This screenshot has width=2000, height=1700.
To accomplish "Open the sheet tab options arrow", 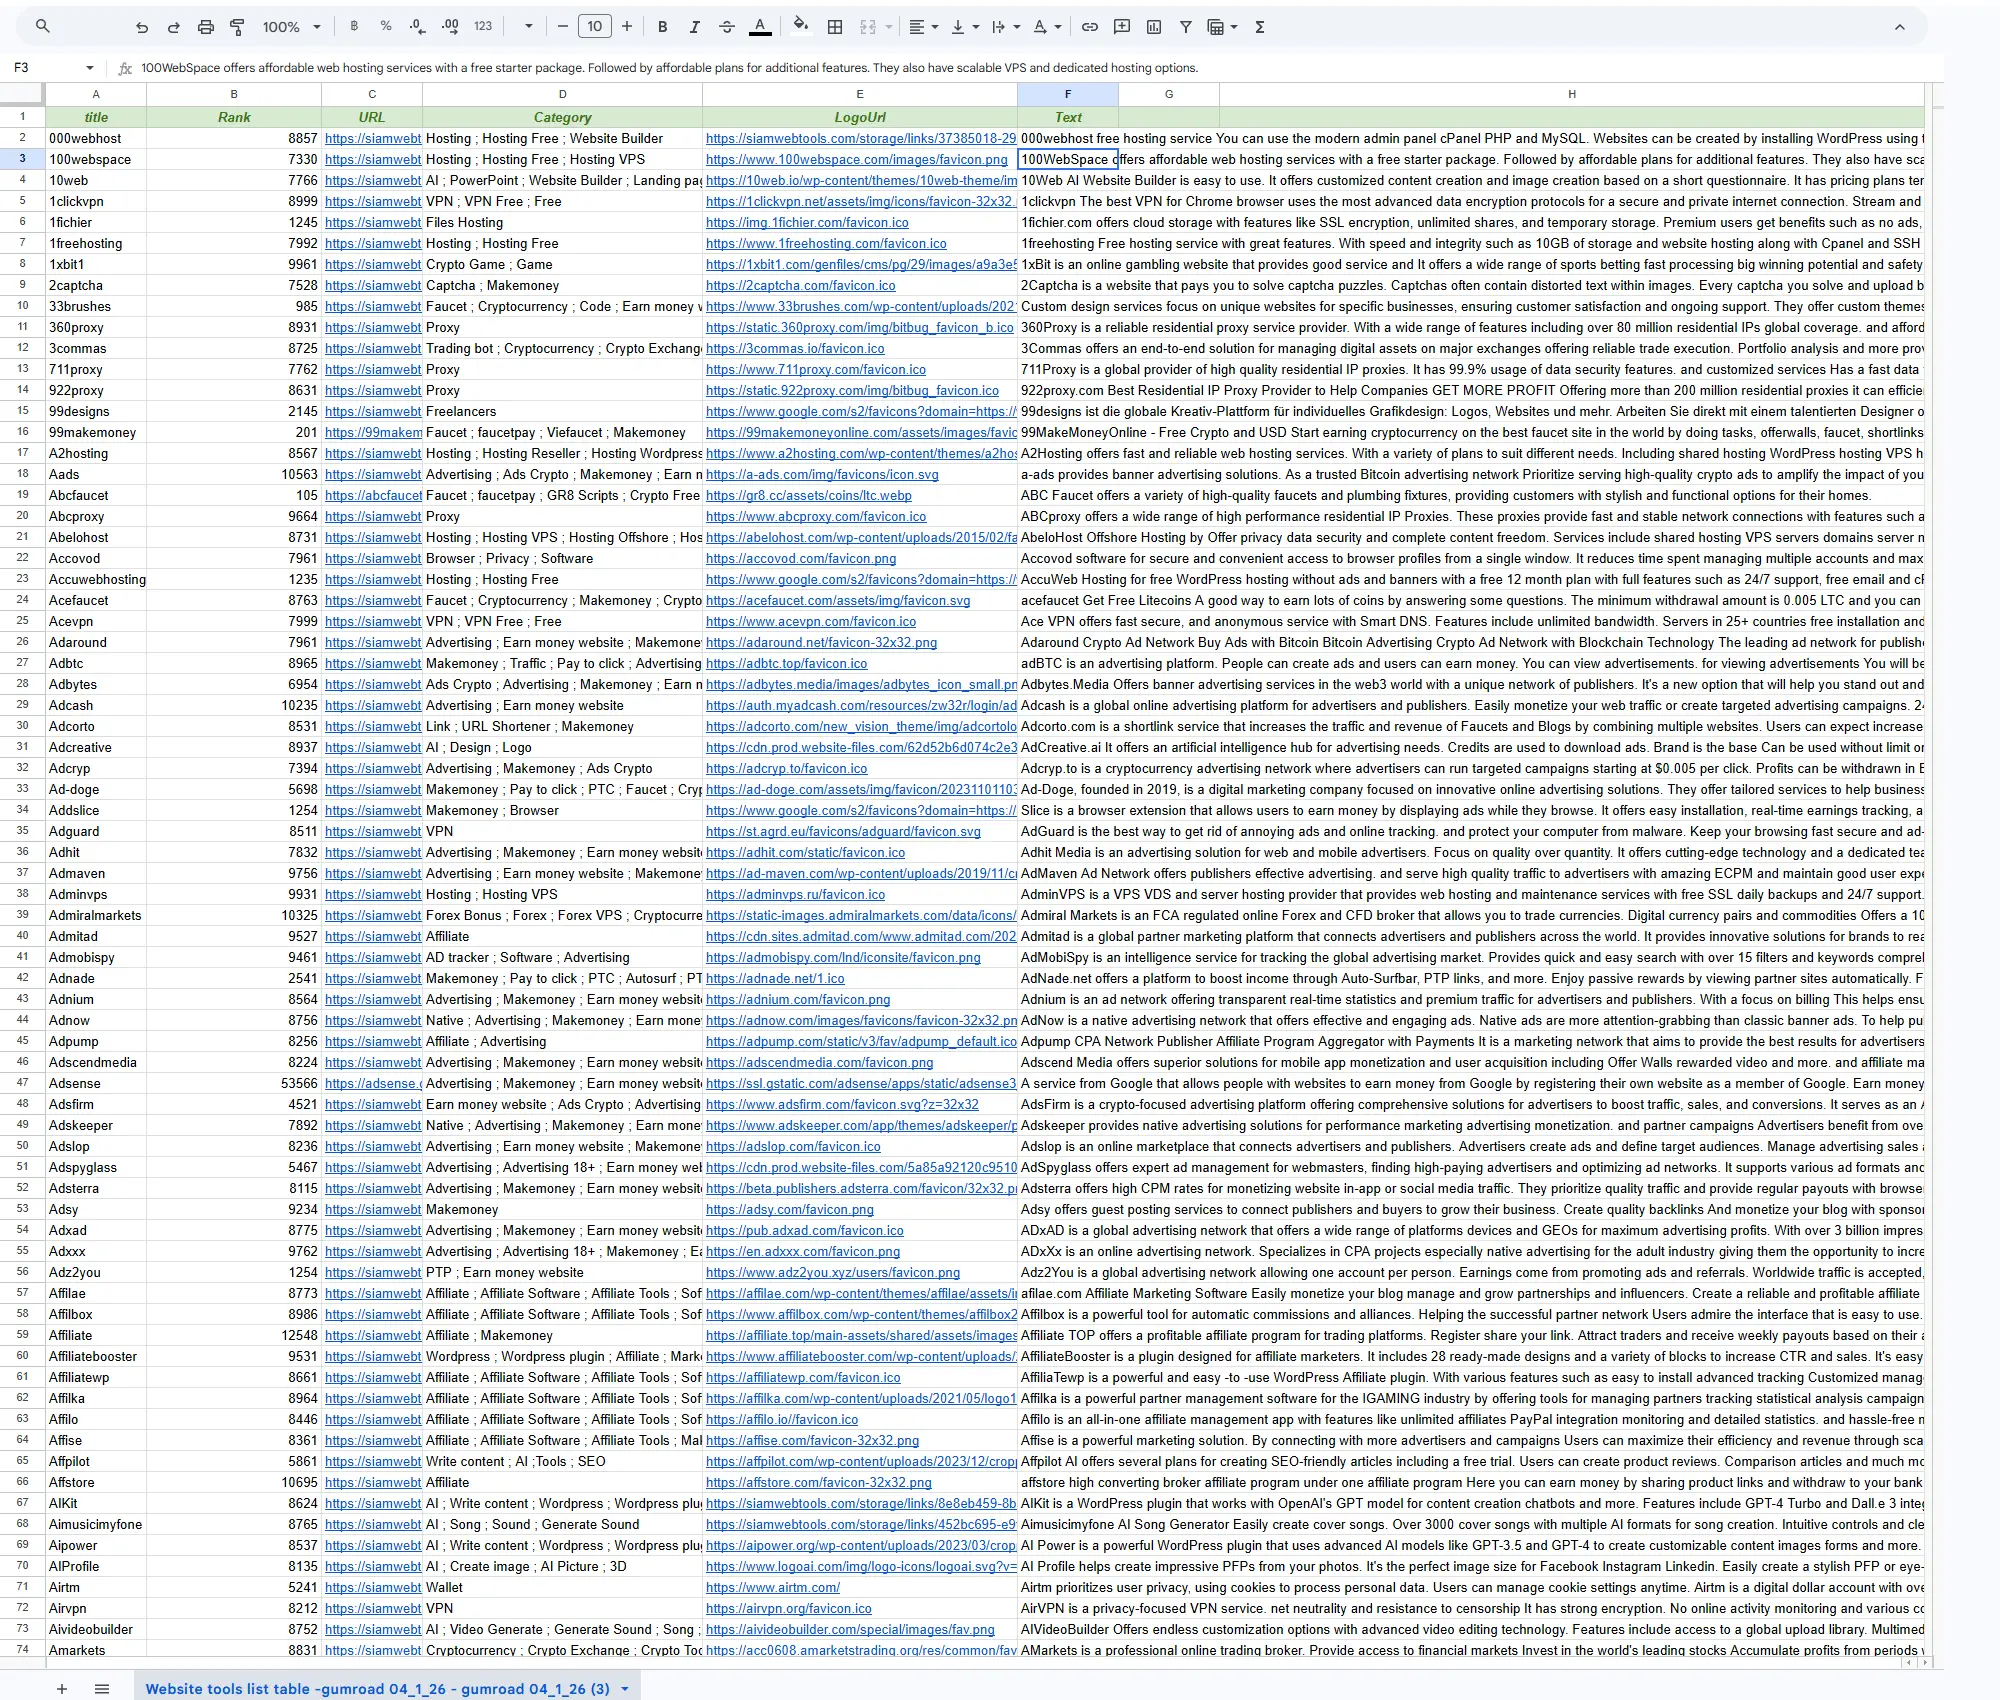I will pos(625,1688).
